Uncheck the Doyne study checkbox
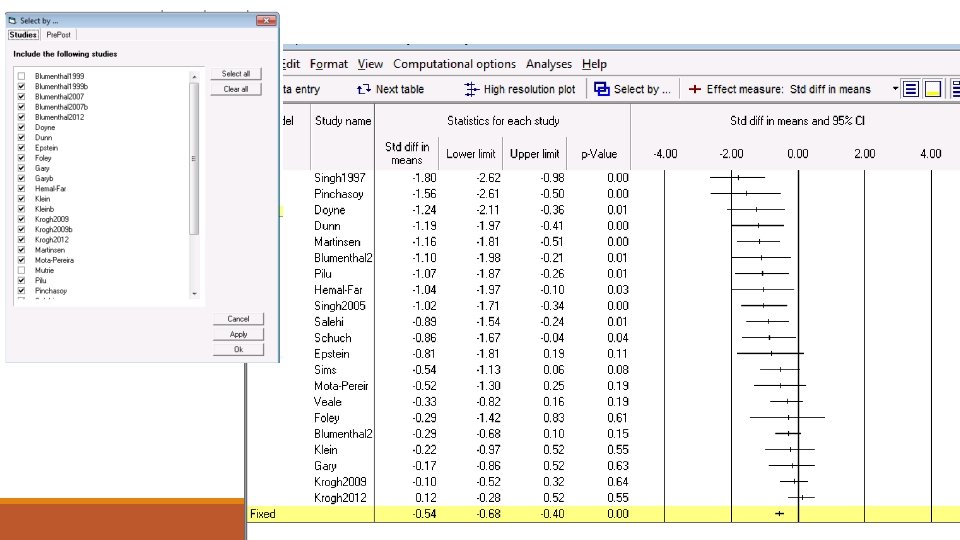The width and height of the screenshot is (960, 540). (21, 127)
